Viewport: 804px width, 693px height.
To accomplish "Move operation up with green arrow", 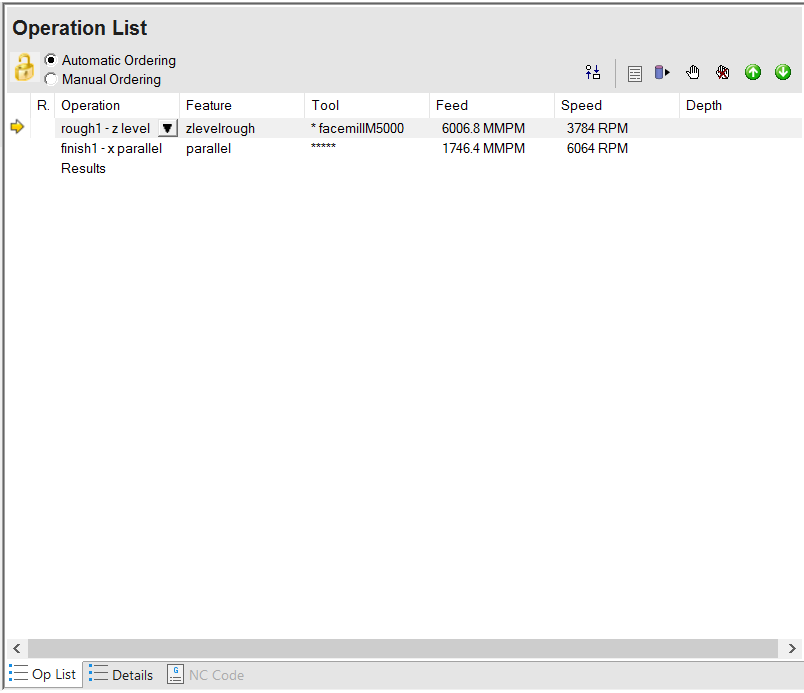I will pyautogui.click(x=753, y=72).
